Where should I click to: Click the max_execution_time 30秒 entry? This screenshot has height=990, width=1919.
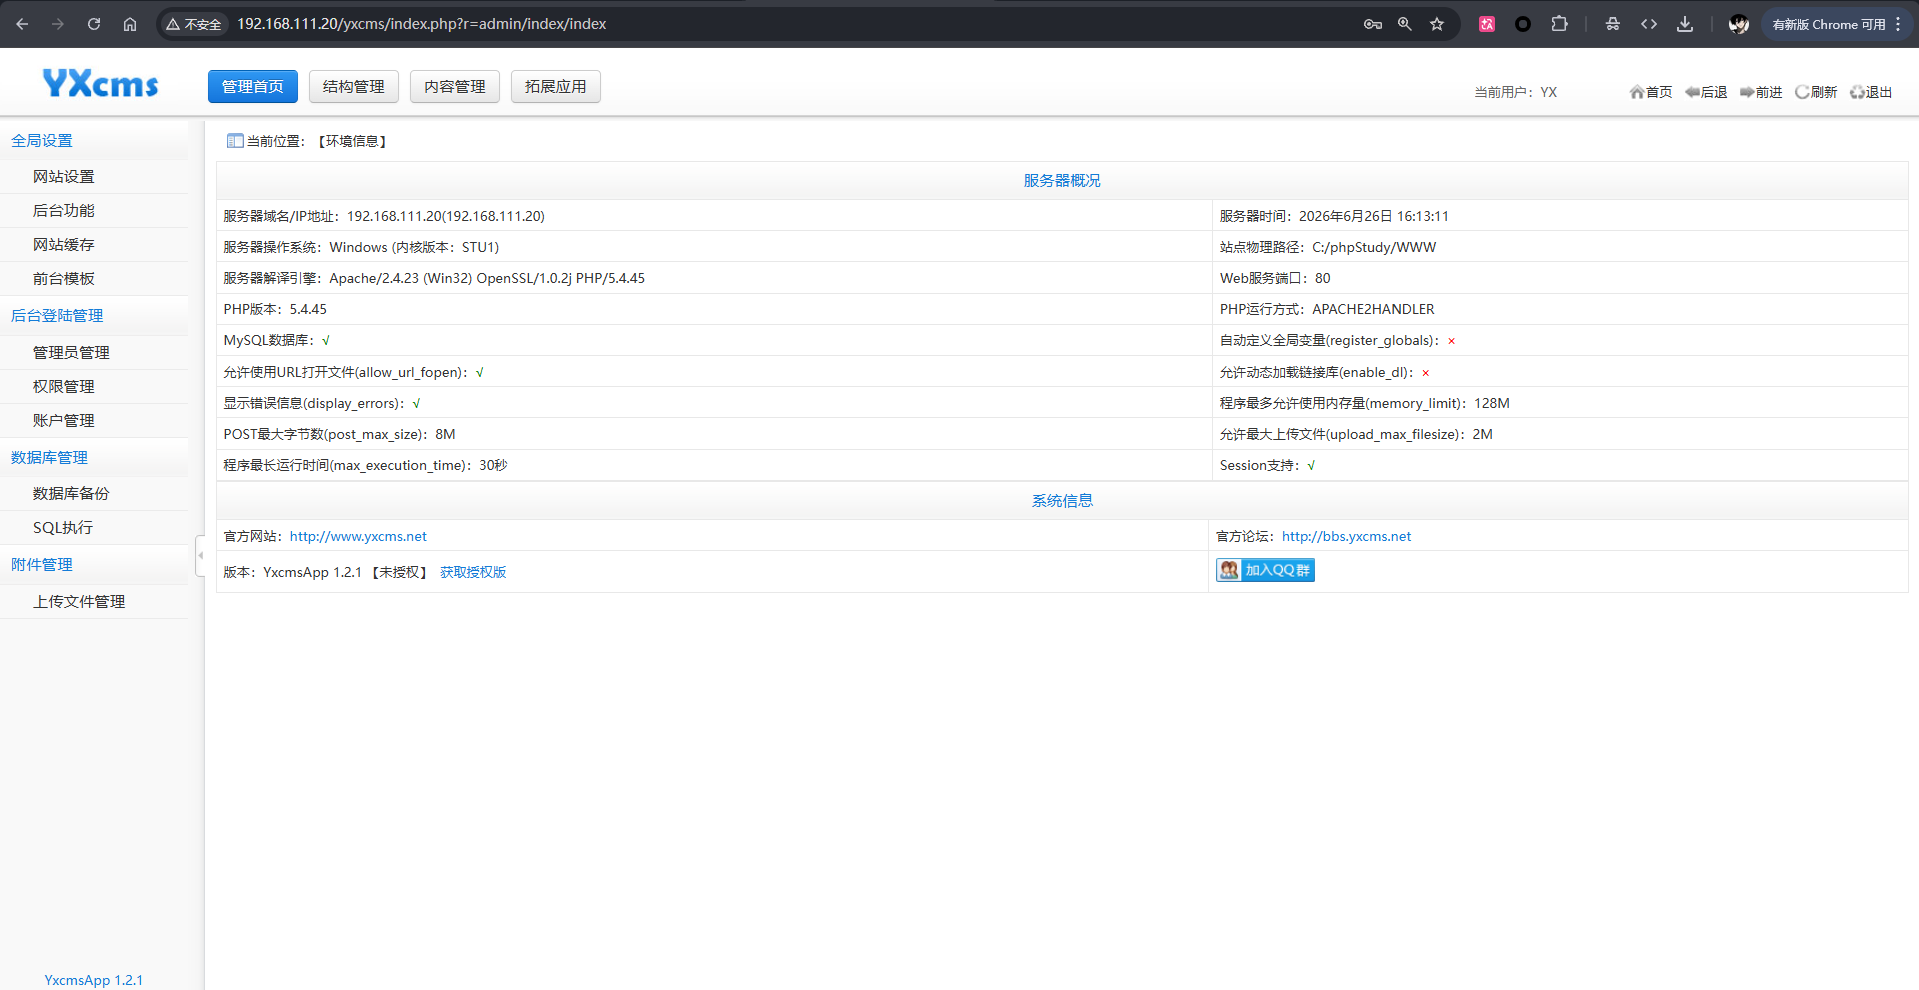(x=365, y=465)
